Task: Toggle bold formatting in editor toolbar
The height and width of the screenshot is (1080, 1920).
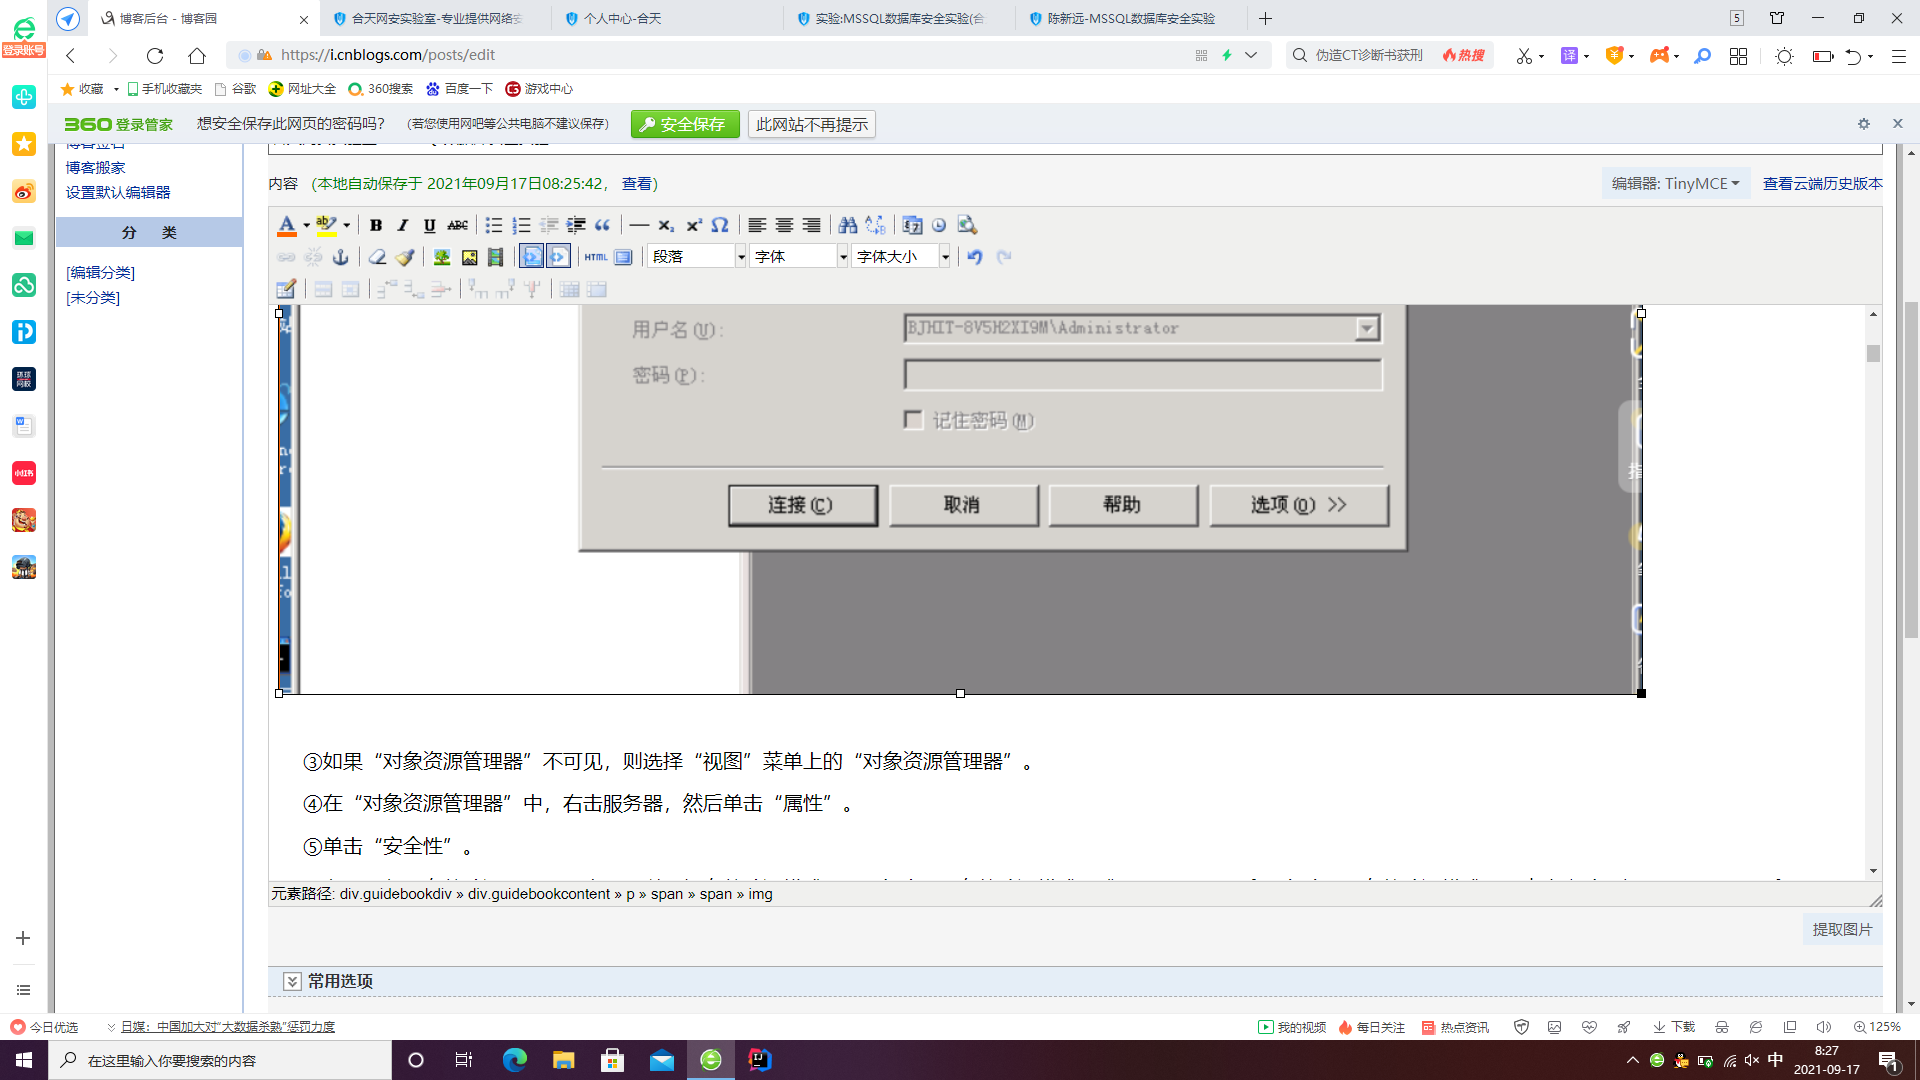Action: pyautogui.click(x=376, y=225)
